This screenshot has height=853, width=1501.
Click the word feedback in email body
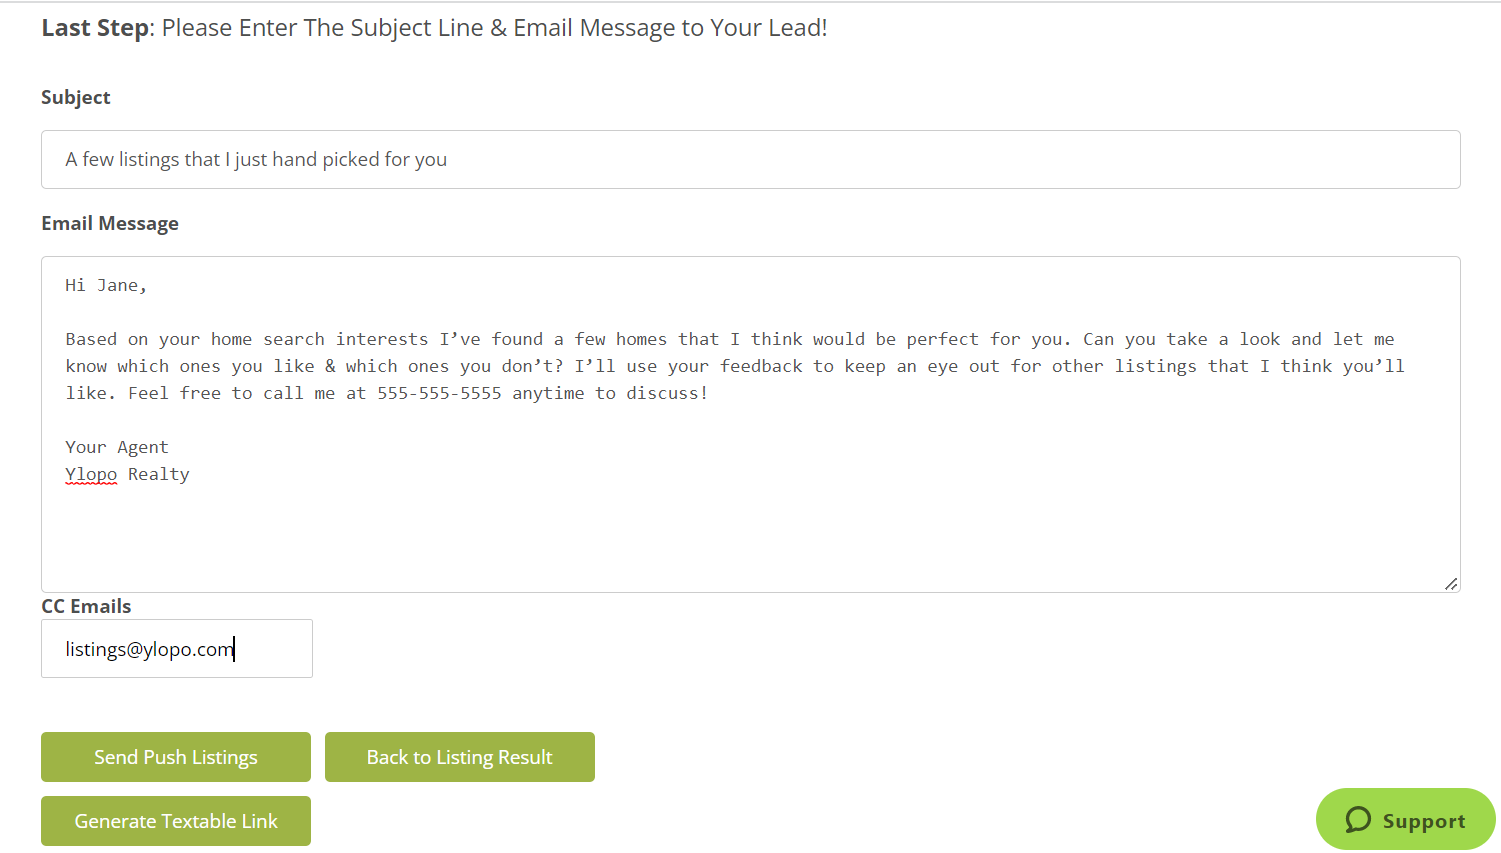(x=761, y=366)
